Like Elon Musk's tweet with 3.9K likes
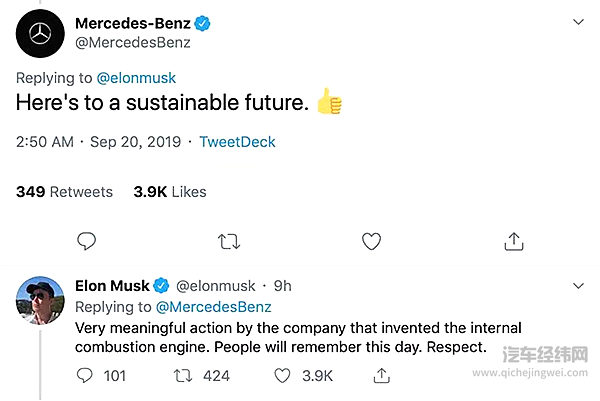600x401 pixels. (283, 376)
